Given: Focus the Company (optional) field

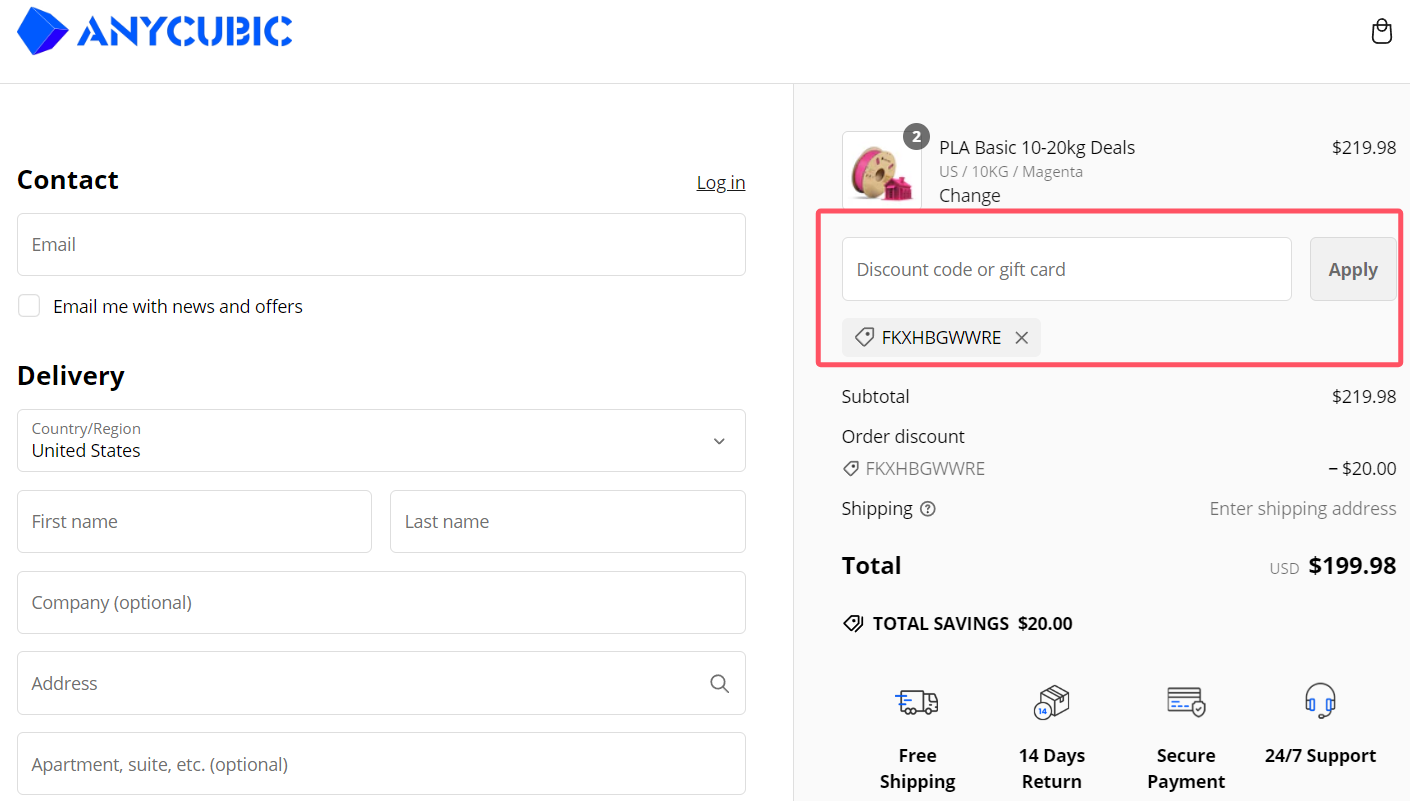Looking at the screenshot, I should pos(381,602).
